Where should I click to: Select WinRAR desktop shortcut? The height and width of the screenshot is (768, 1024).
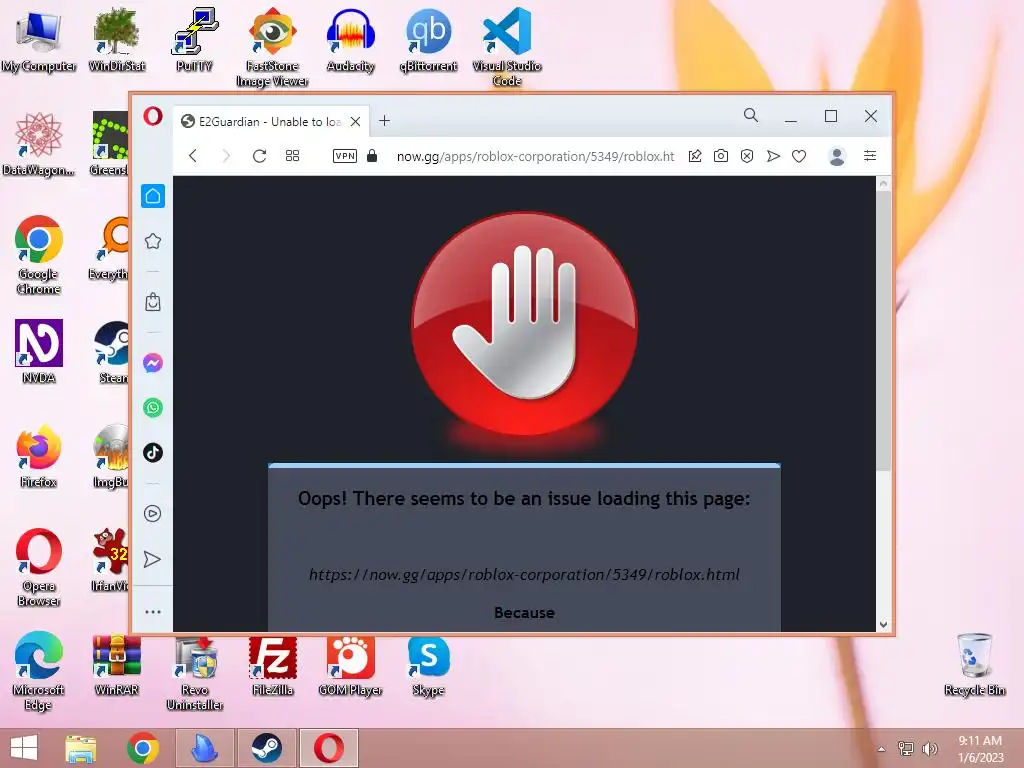[116, 665]
